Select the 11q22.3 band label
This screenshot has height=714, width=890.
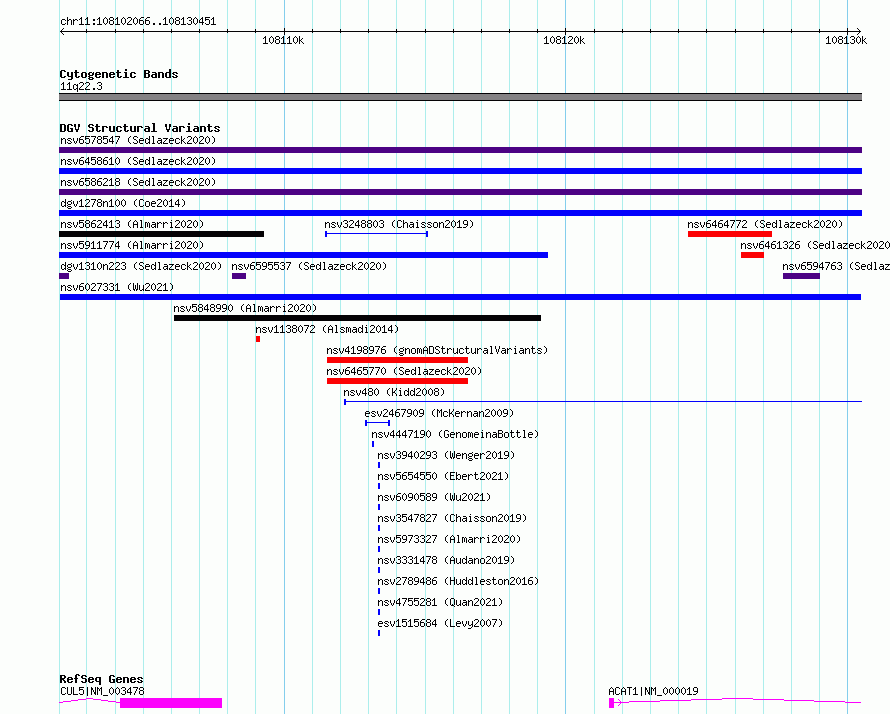click(x=81, y=86)
